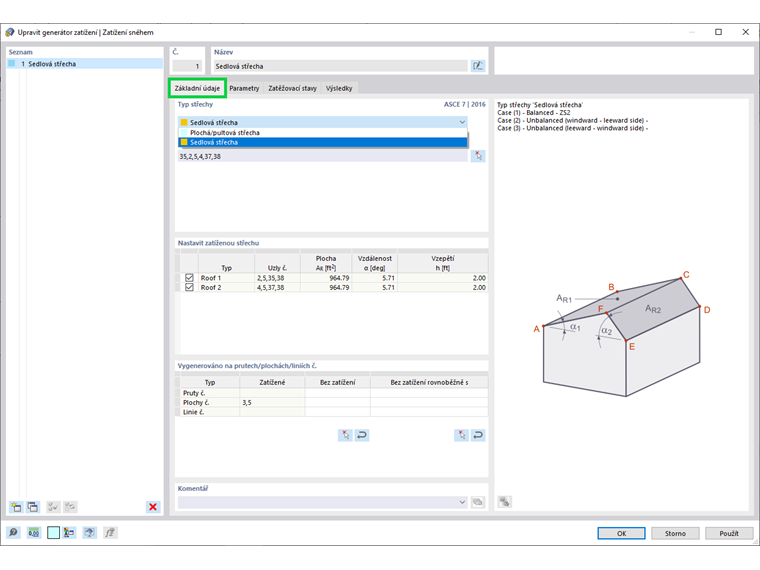
Task: Click reverse arrow icon under Bez zatížení rovnoběžně s
Action: 478,435
